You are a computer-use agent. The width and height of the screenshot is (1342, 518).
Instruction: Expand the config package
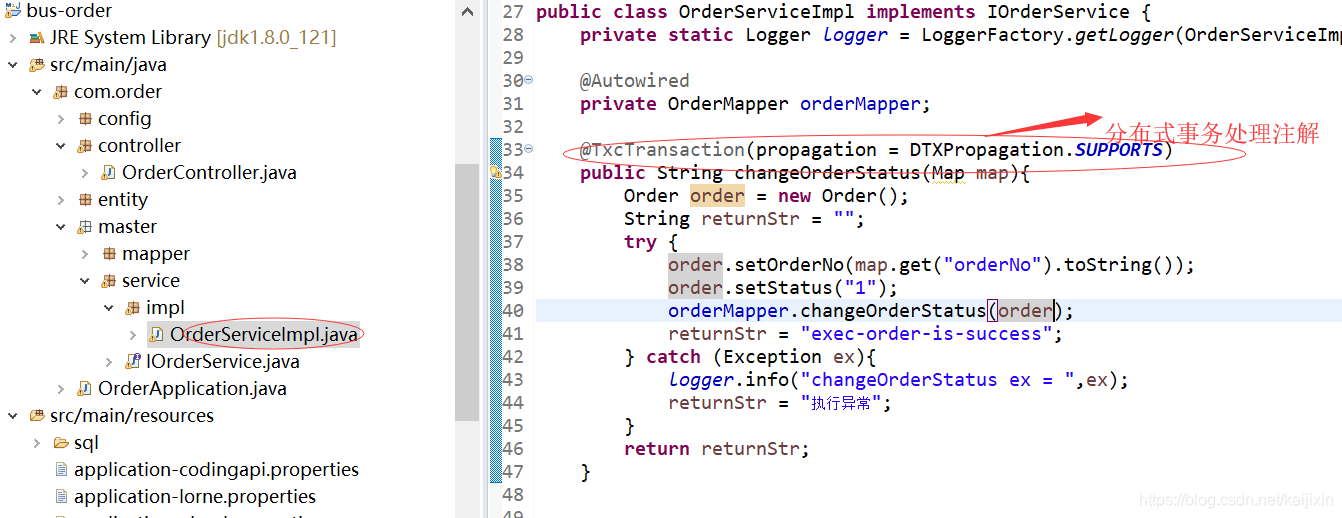[60, 119]
